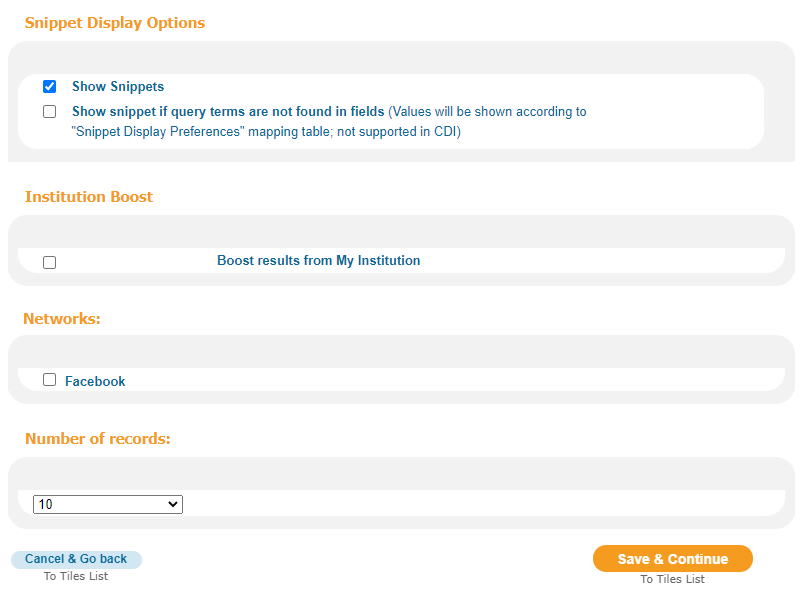Viewport: 804px width, 592px height.
Task: Click the value 10 inside records select
Action: coord(46,504)
